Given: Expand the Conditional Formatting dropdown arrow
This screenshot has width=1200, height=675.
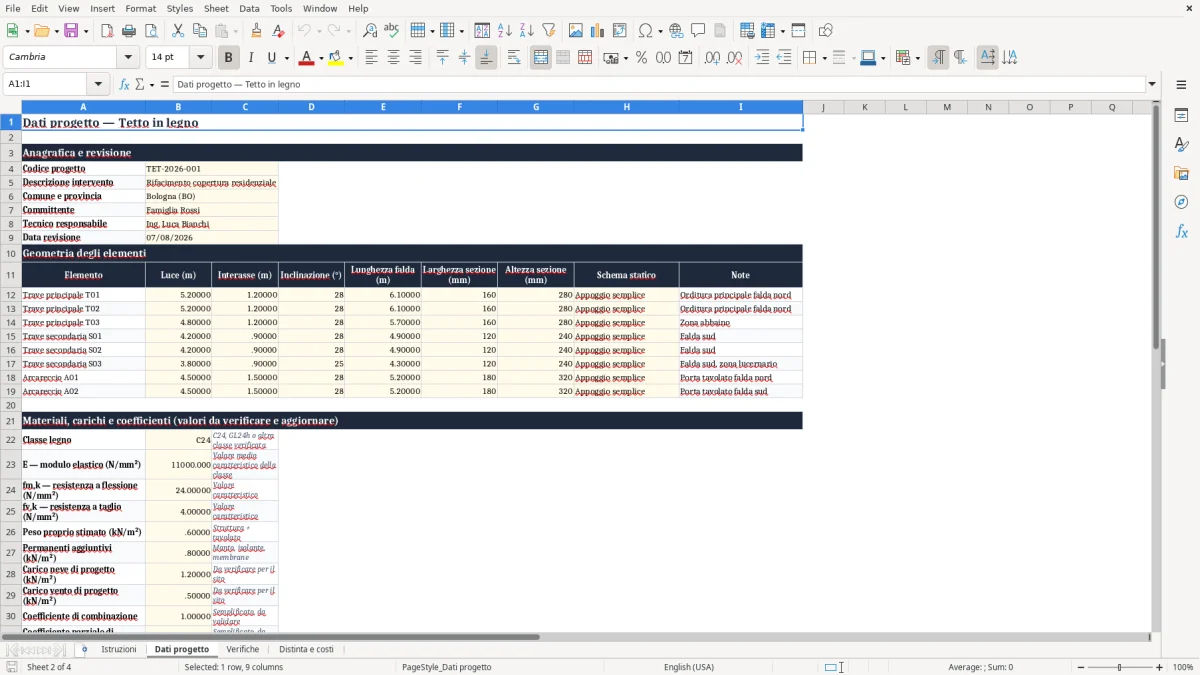Looking at the screenshot, I should 917,58.
